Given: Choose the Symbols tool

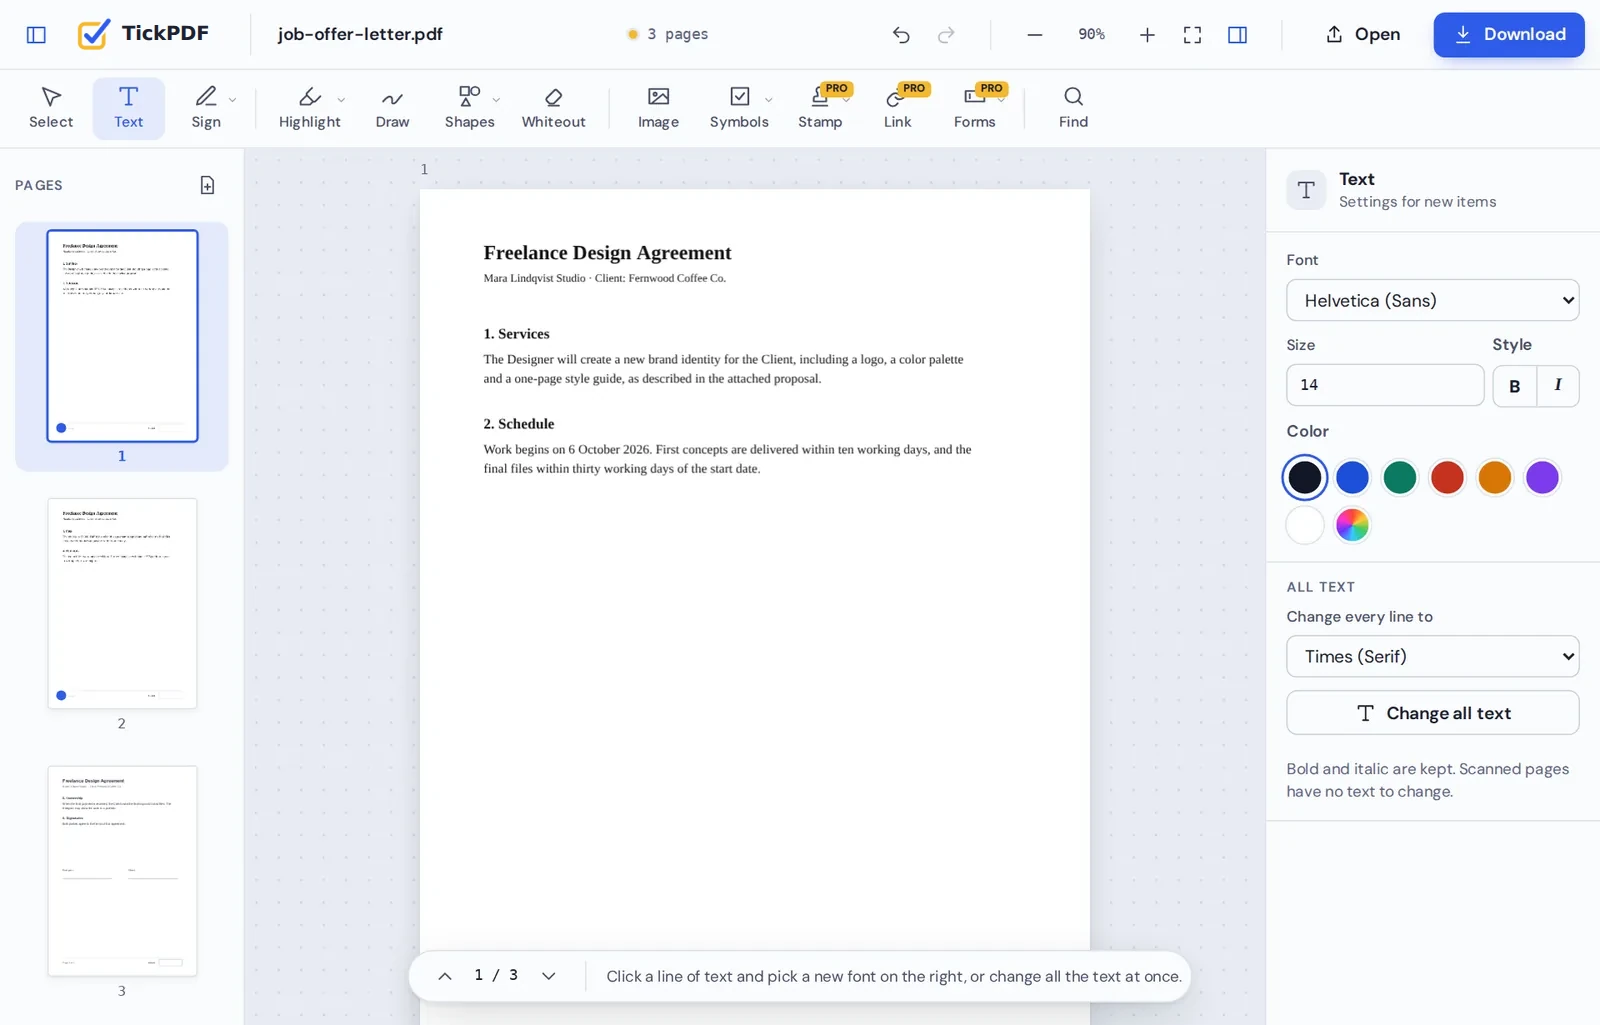Looking at the screenshot, I should pyautogui.click(x=739, y=108).
